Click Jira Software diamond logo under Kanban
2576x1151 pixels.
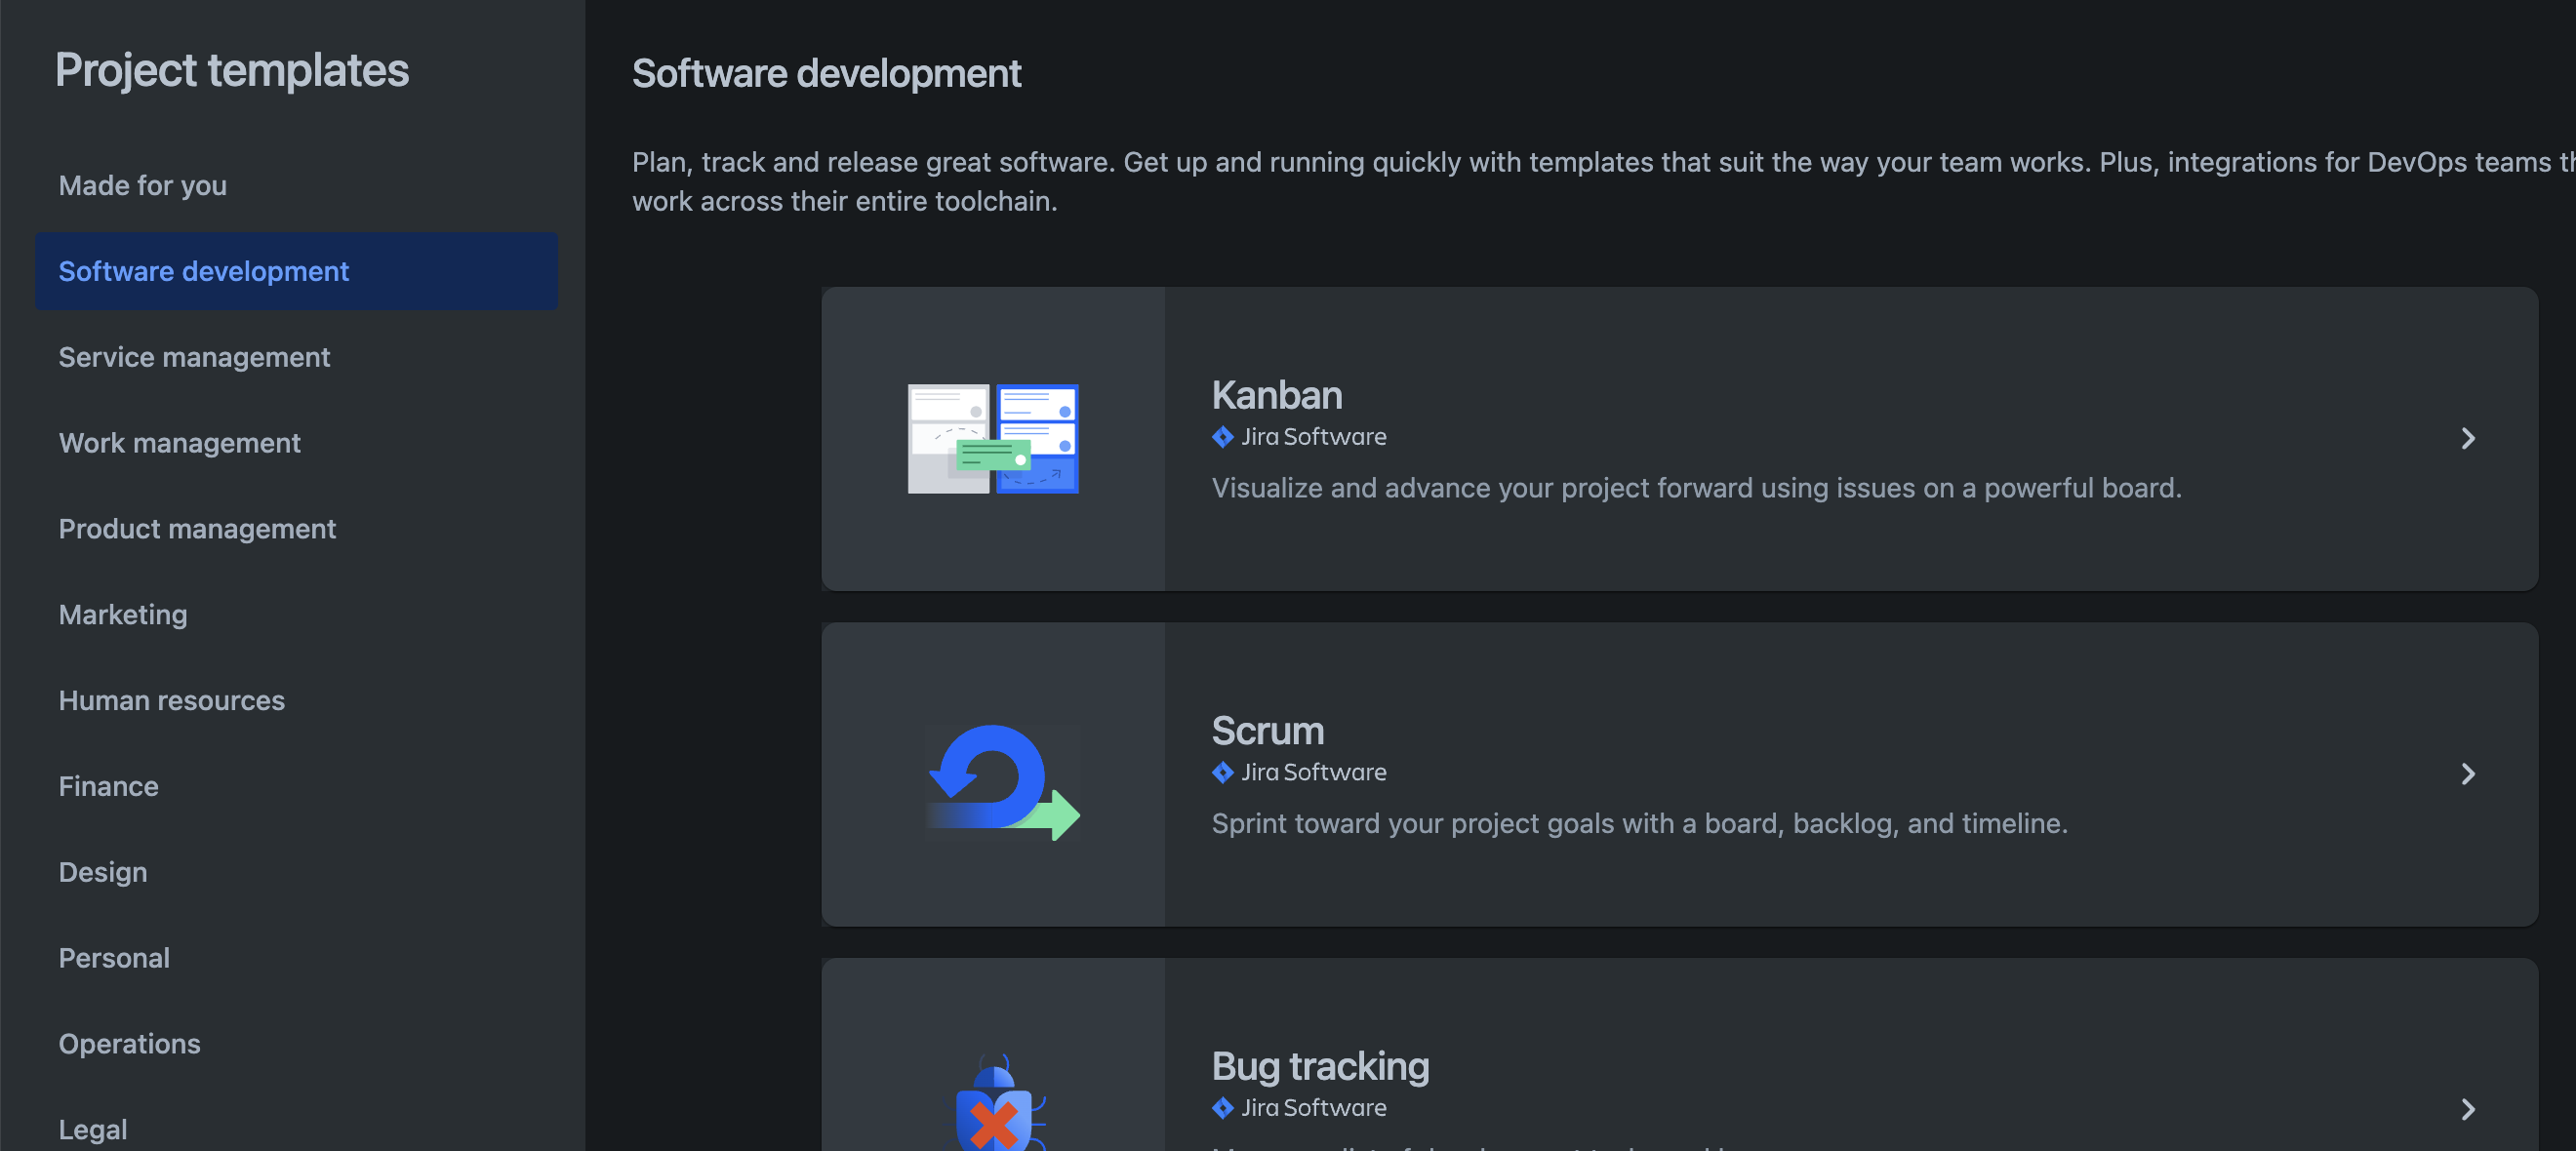1222,437
